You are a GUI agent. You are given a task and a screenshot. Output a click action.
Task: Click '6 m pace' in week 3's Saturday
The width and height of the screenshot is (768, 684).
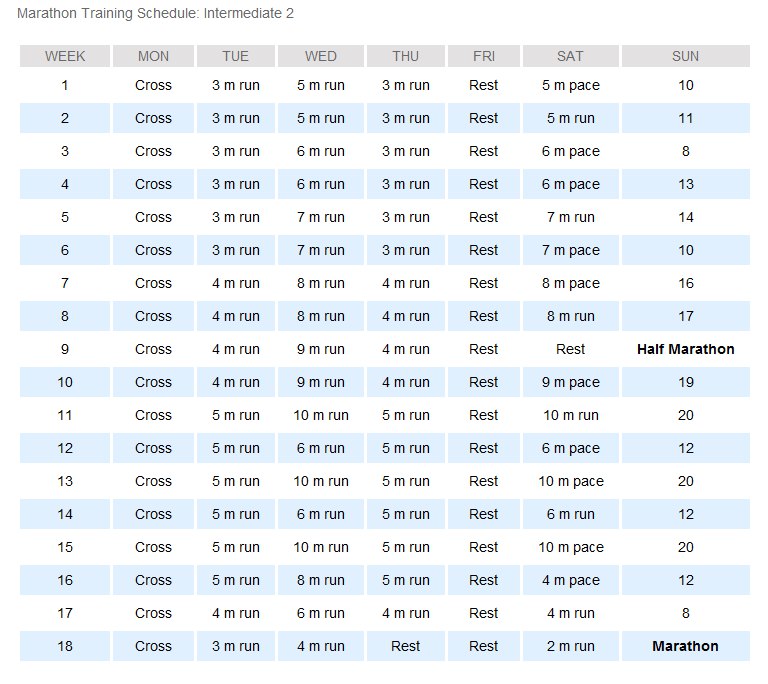tap(571, 151)
